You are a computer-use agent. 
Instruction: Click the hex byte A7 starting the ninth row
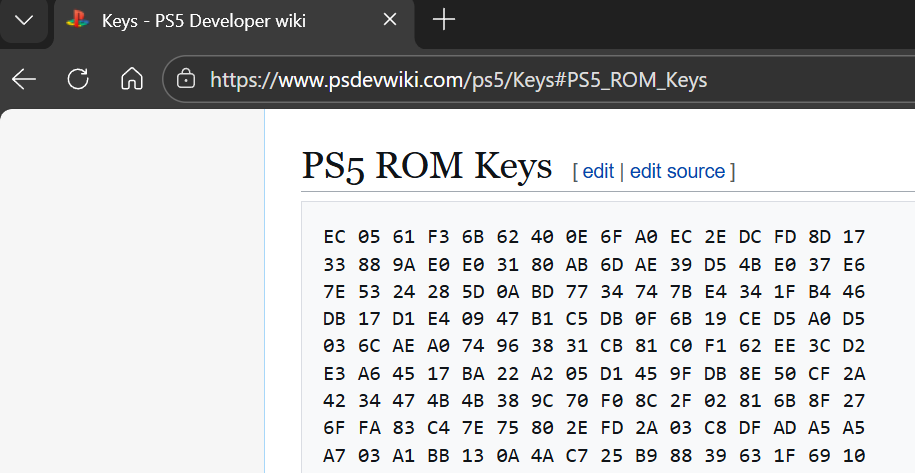point(334,456)
